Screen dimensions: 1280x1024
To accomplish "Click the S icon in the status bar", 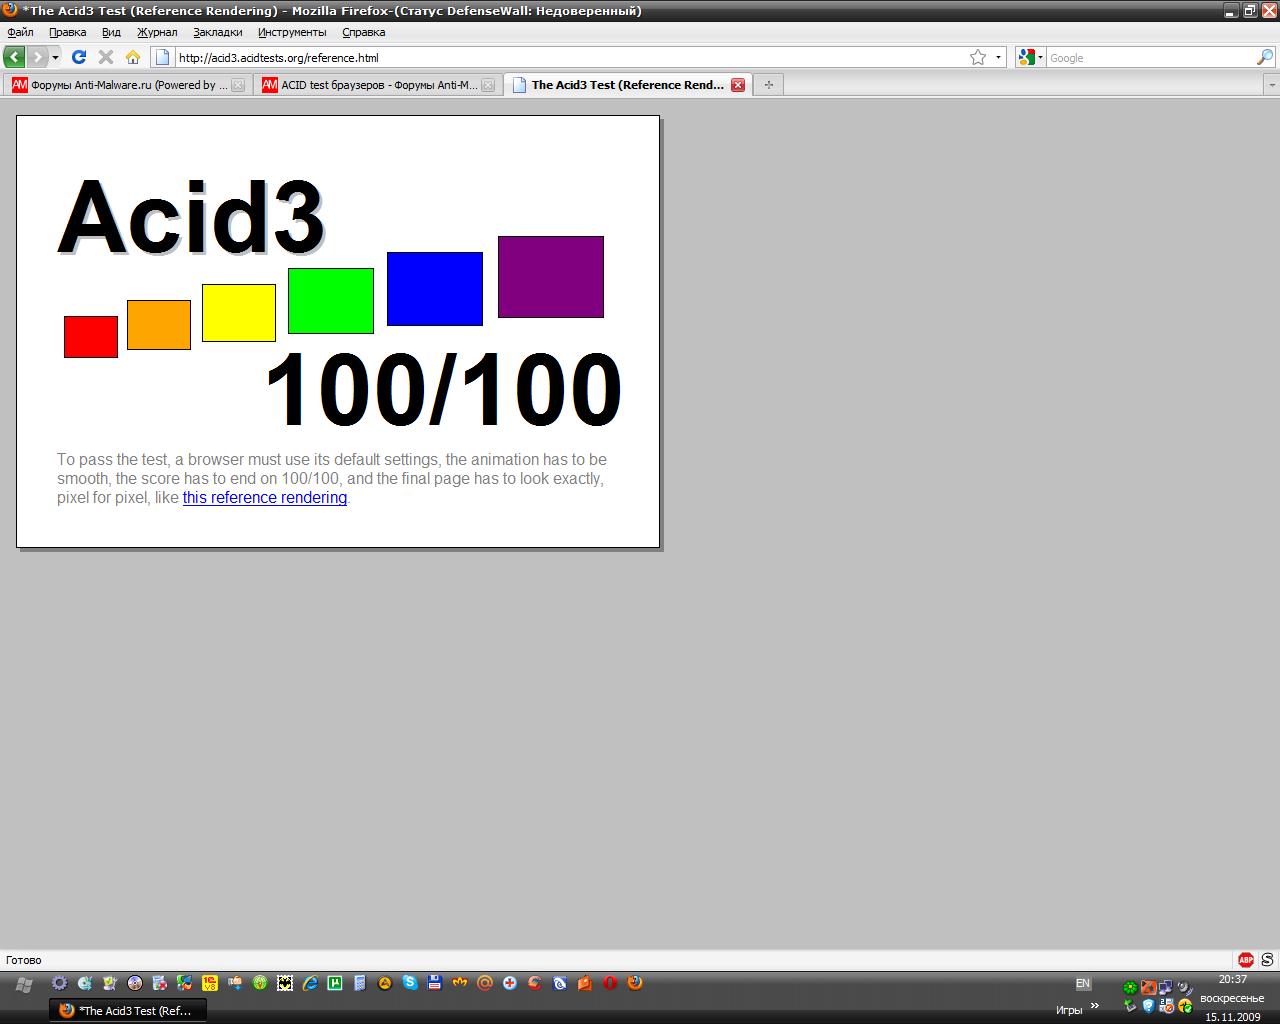I will pos(1268,960).
